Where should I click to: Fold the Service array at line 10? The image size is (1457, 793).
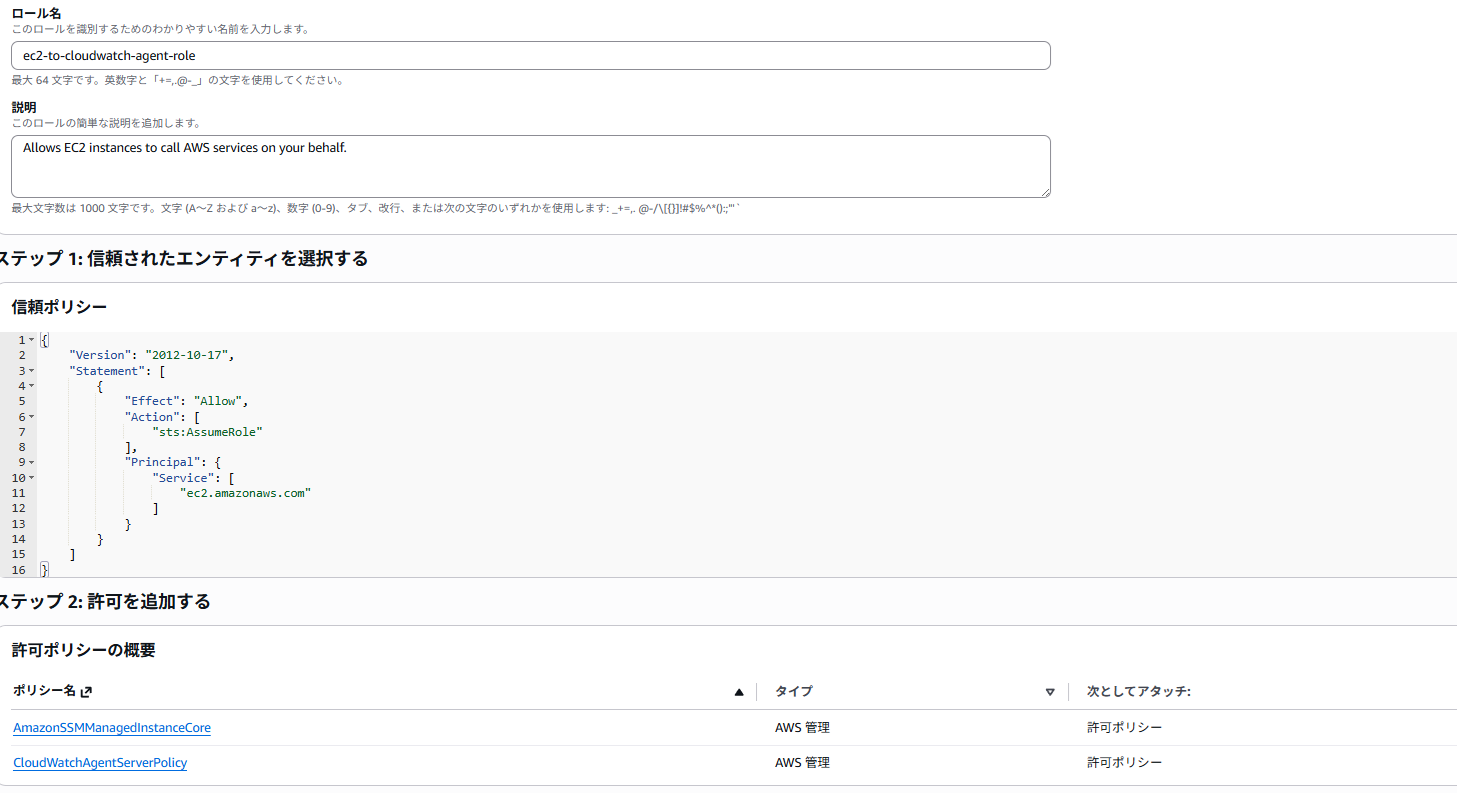pyautogui.click(x=31, y=478)
